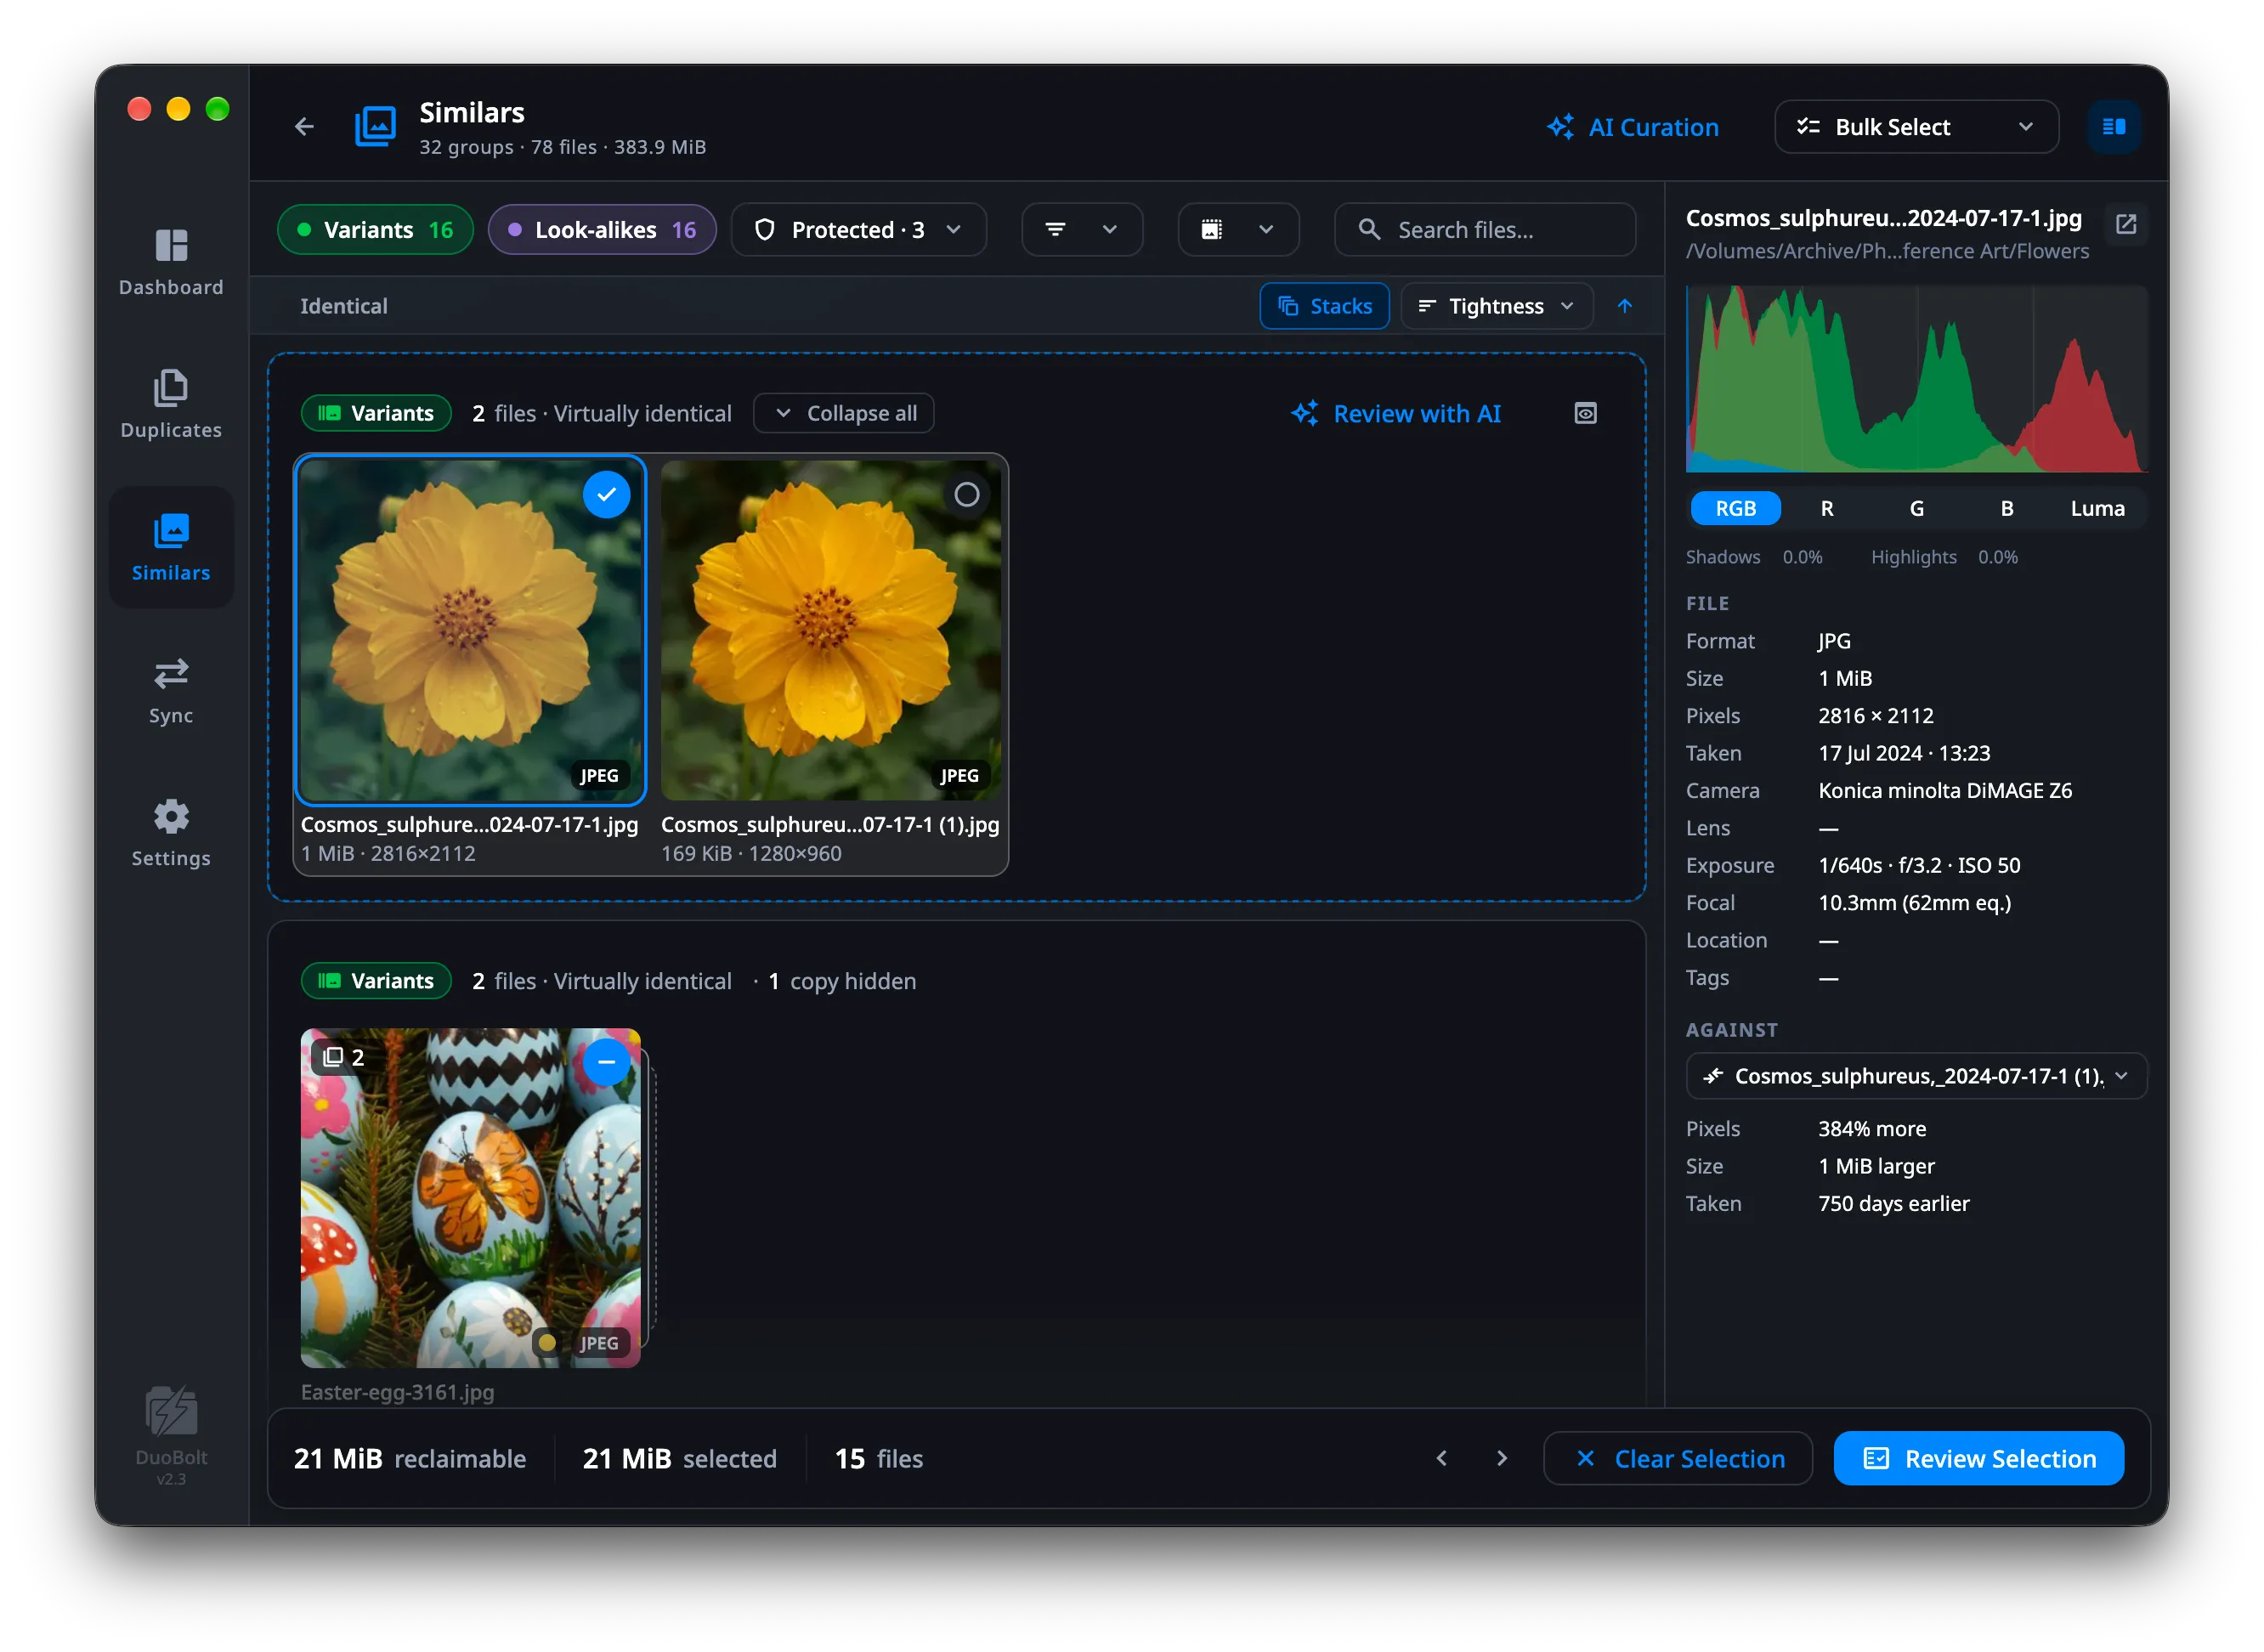Viewport: 2264px width, 1652px height.
Task: Click the stack count badge on Easter-egg thumbnail
Action: [x=343, y=1057]
